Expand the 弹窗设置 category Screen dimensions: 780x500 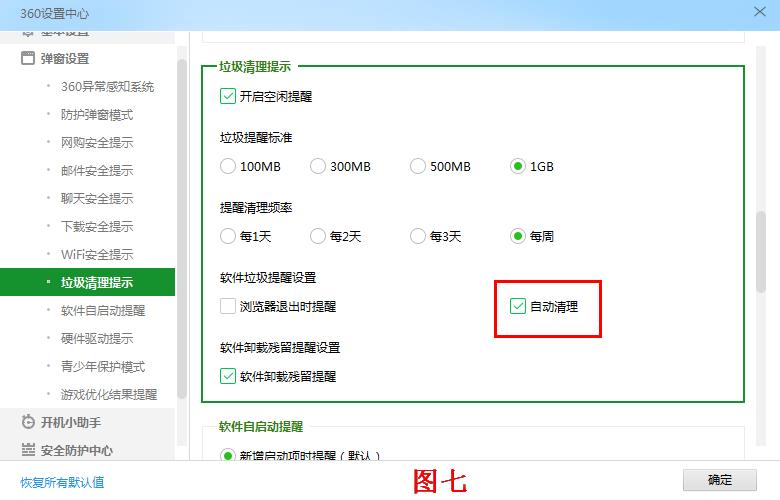pyautogui.click(x=65, y=58)
